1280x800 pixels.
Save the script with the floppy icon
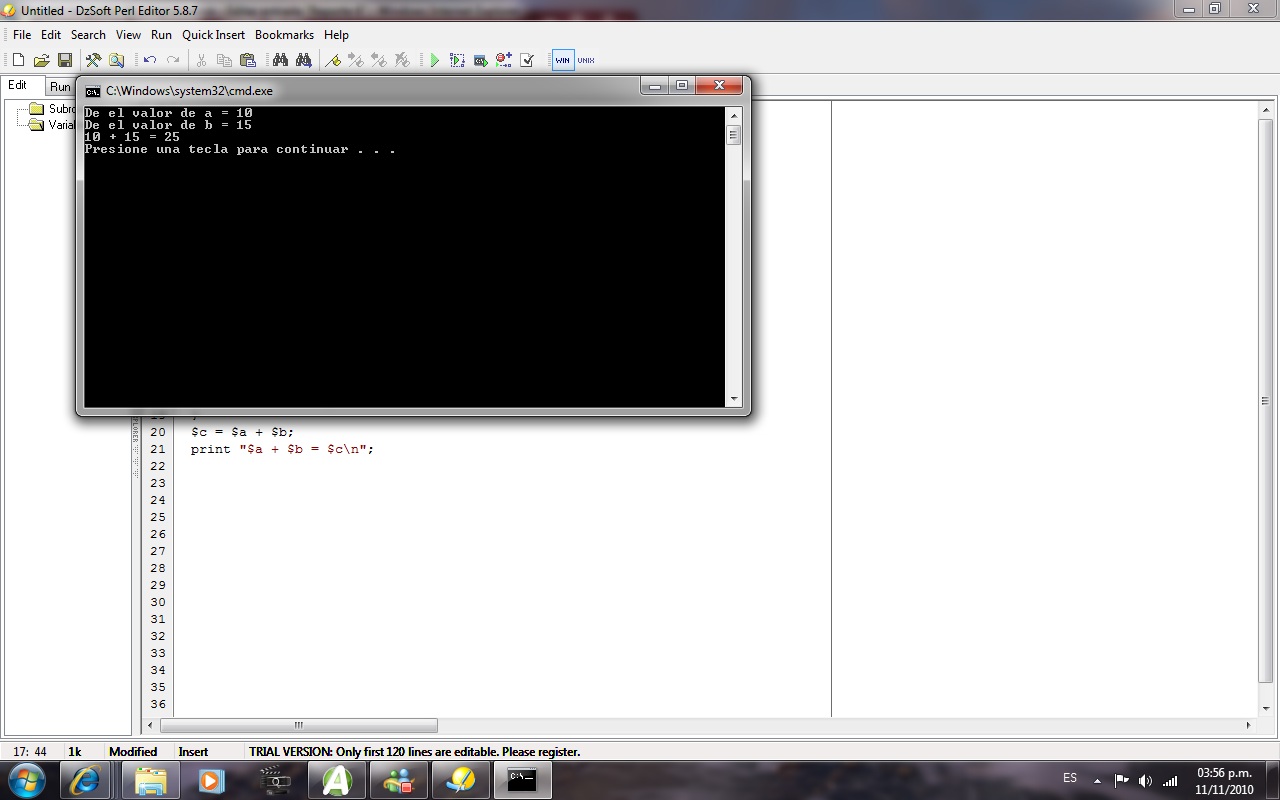[x=64, y=60]
